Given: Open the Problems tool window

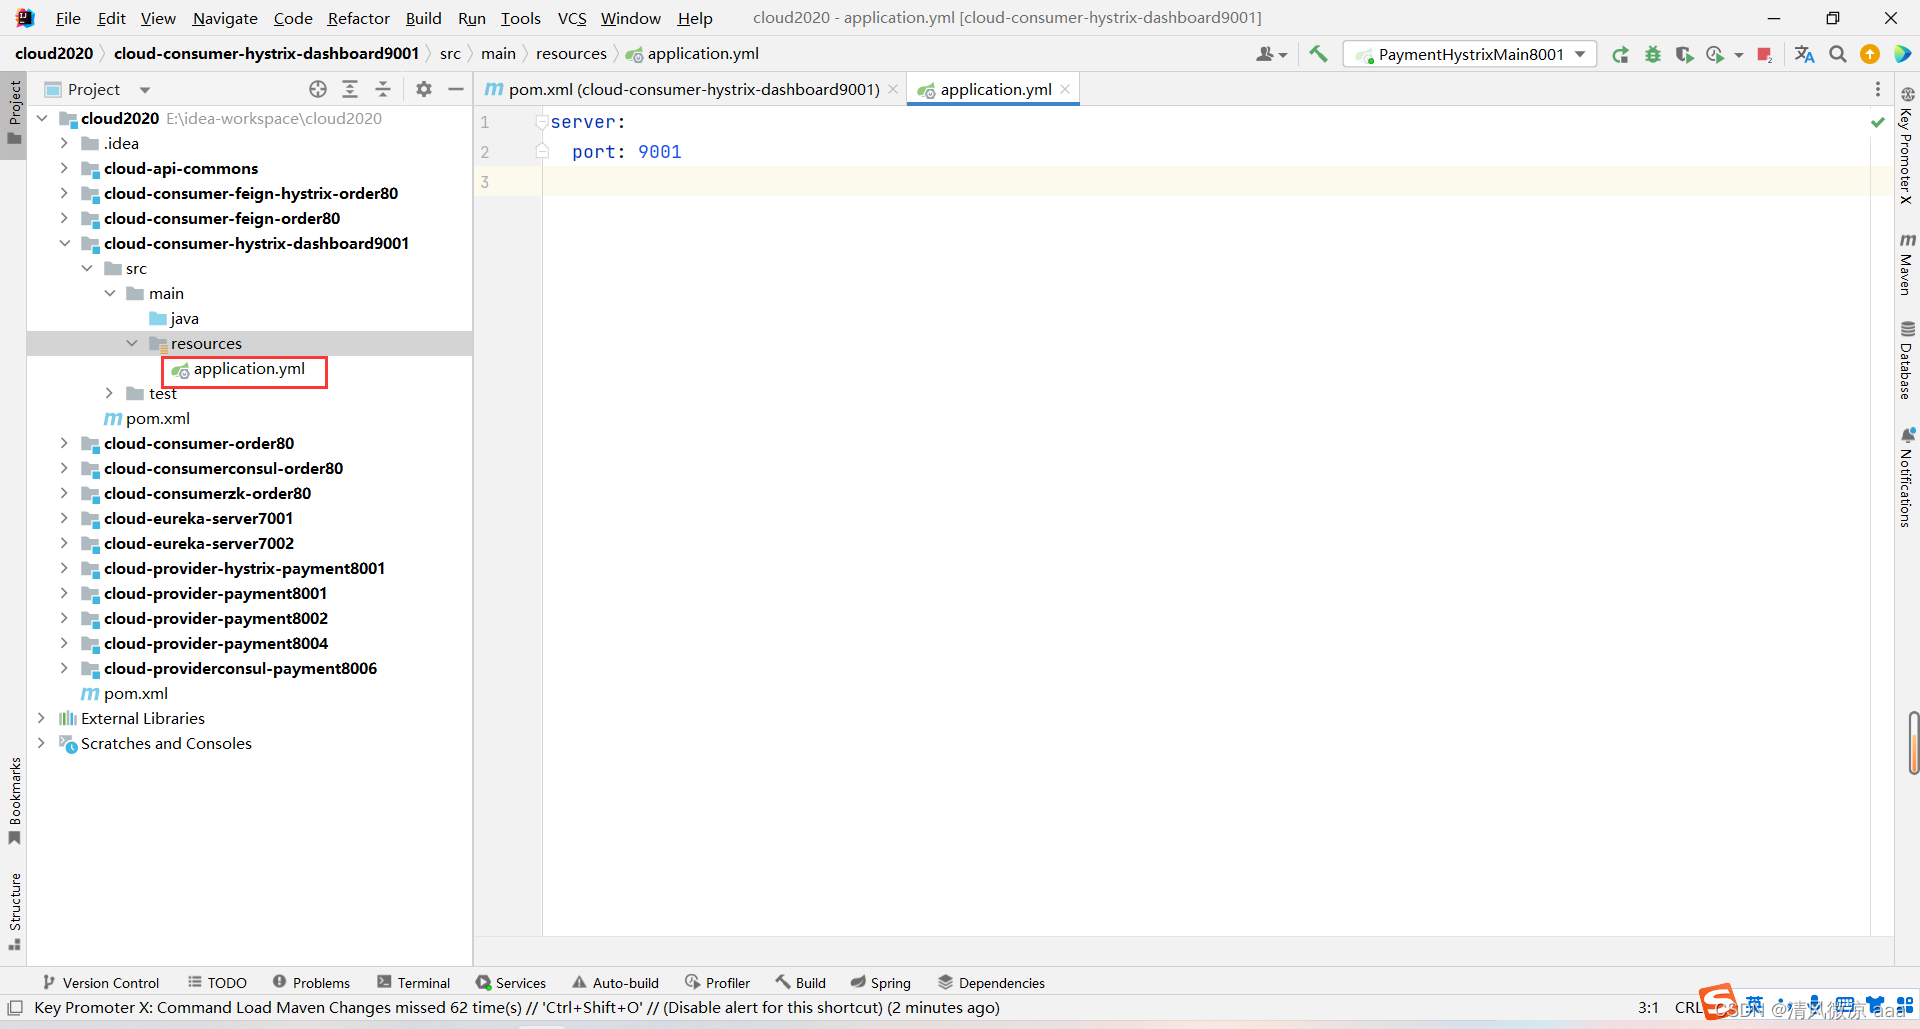Looking at the screenshot, I should tap(311, 983).
